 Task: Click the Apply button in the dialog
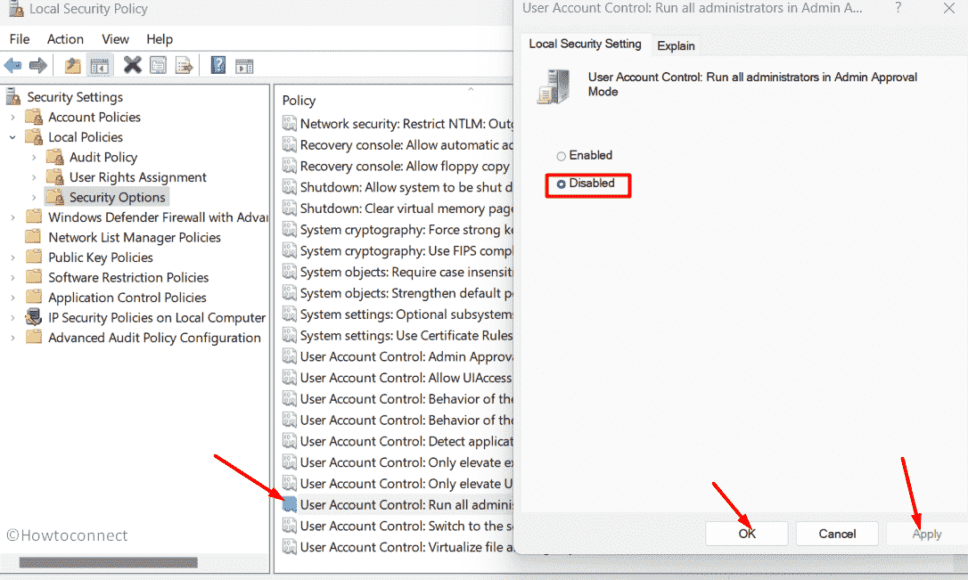pyautogui.click(x=927, y=533)
